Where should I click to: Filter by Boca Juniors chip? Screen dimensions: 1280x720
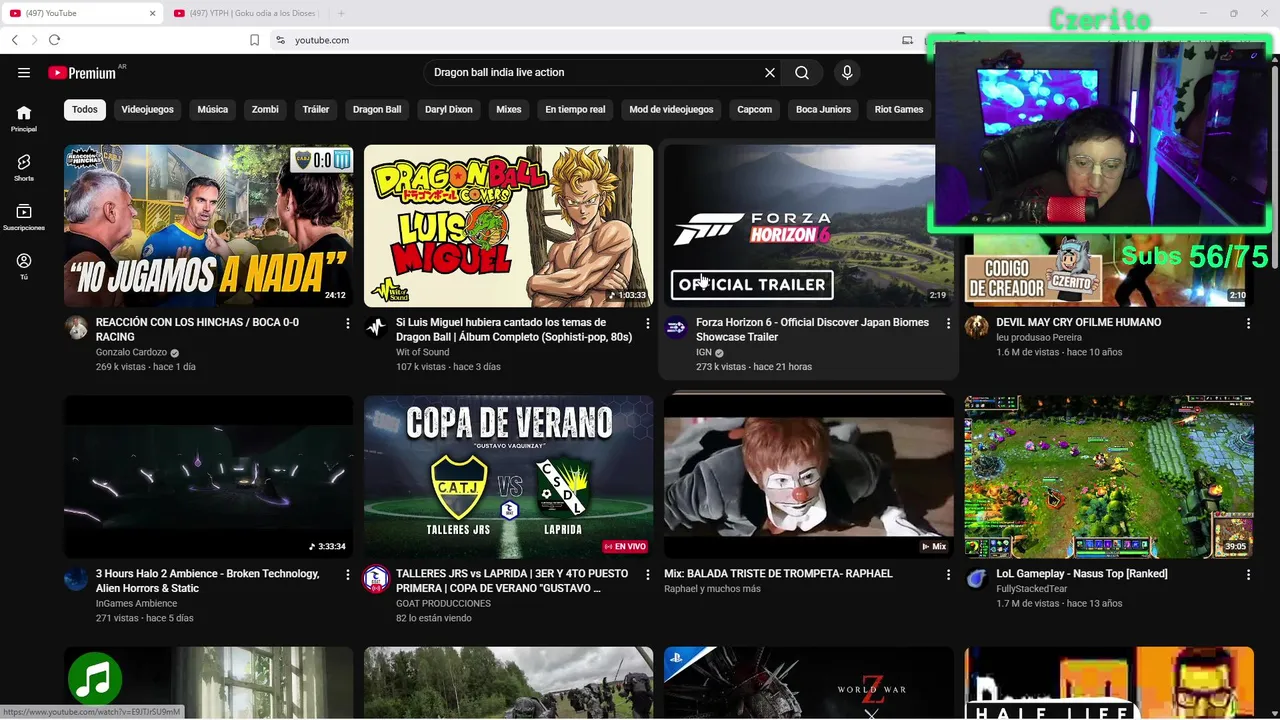click(x=823, y=109)
